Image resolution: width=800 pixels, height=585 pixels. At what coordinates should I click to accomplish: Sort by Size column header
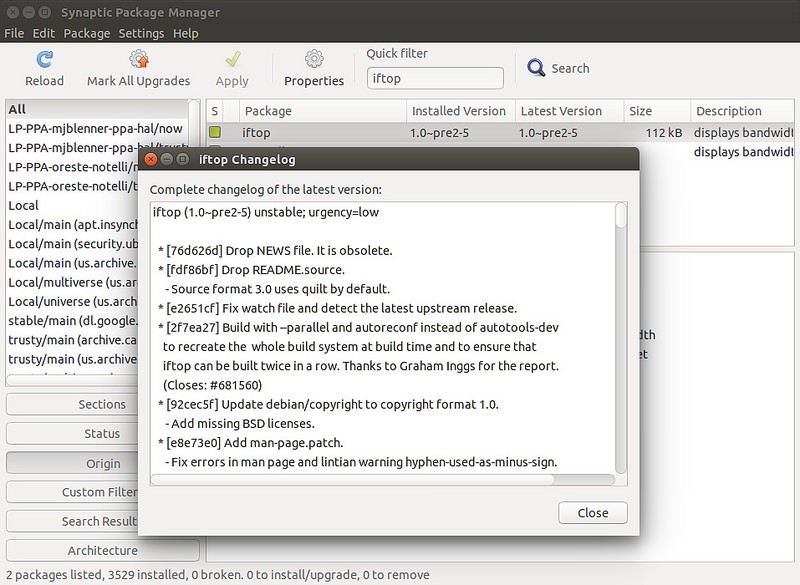tap(657, 111)
